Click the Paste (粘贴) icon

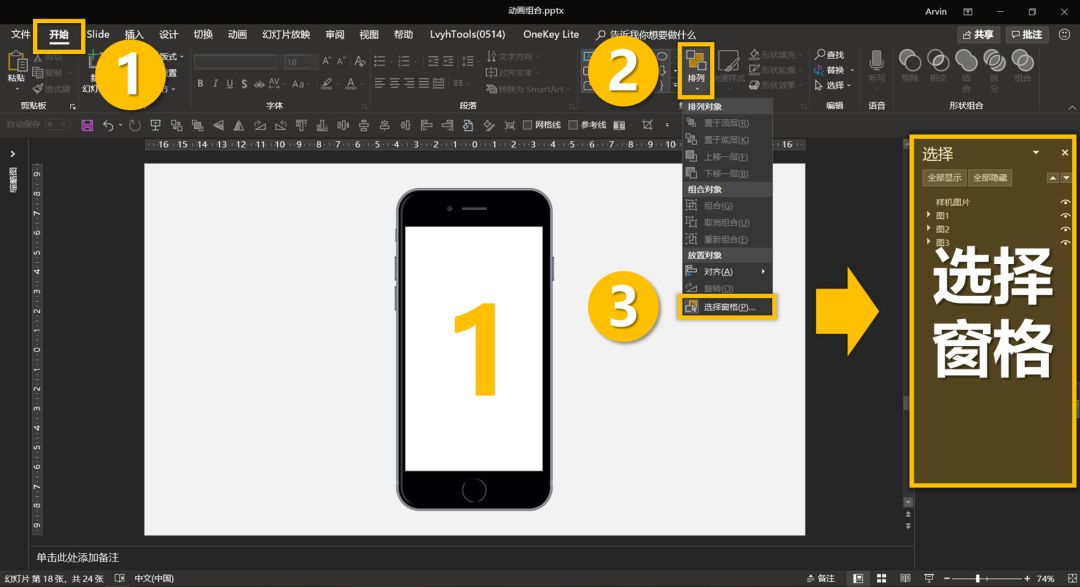(16, 62)
